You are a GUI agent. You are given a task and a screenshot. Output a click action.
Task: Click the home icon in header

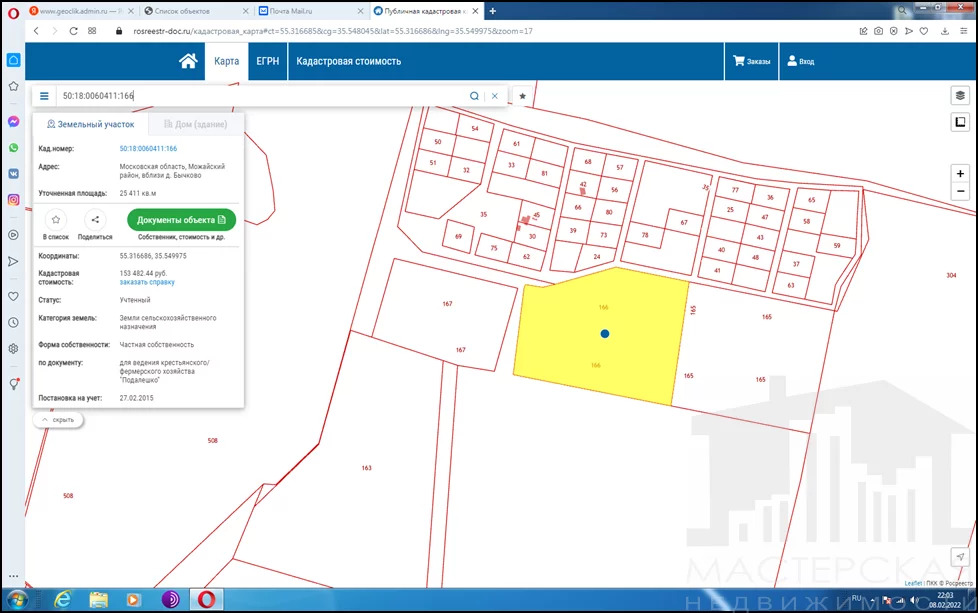[x=188, y=61]
